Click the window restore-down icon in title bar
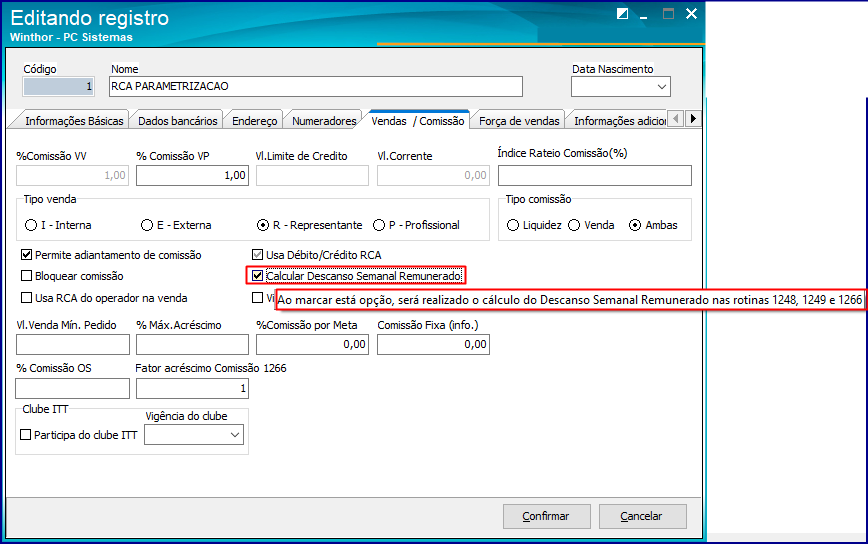868x544 pixels. (622, 14)
